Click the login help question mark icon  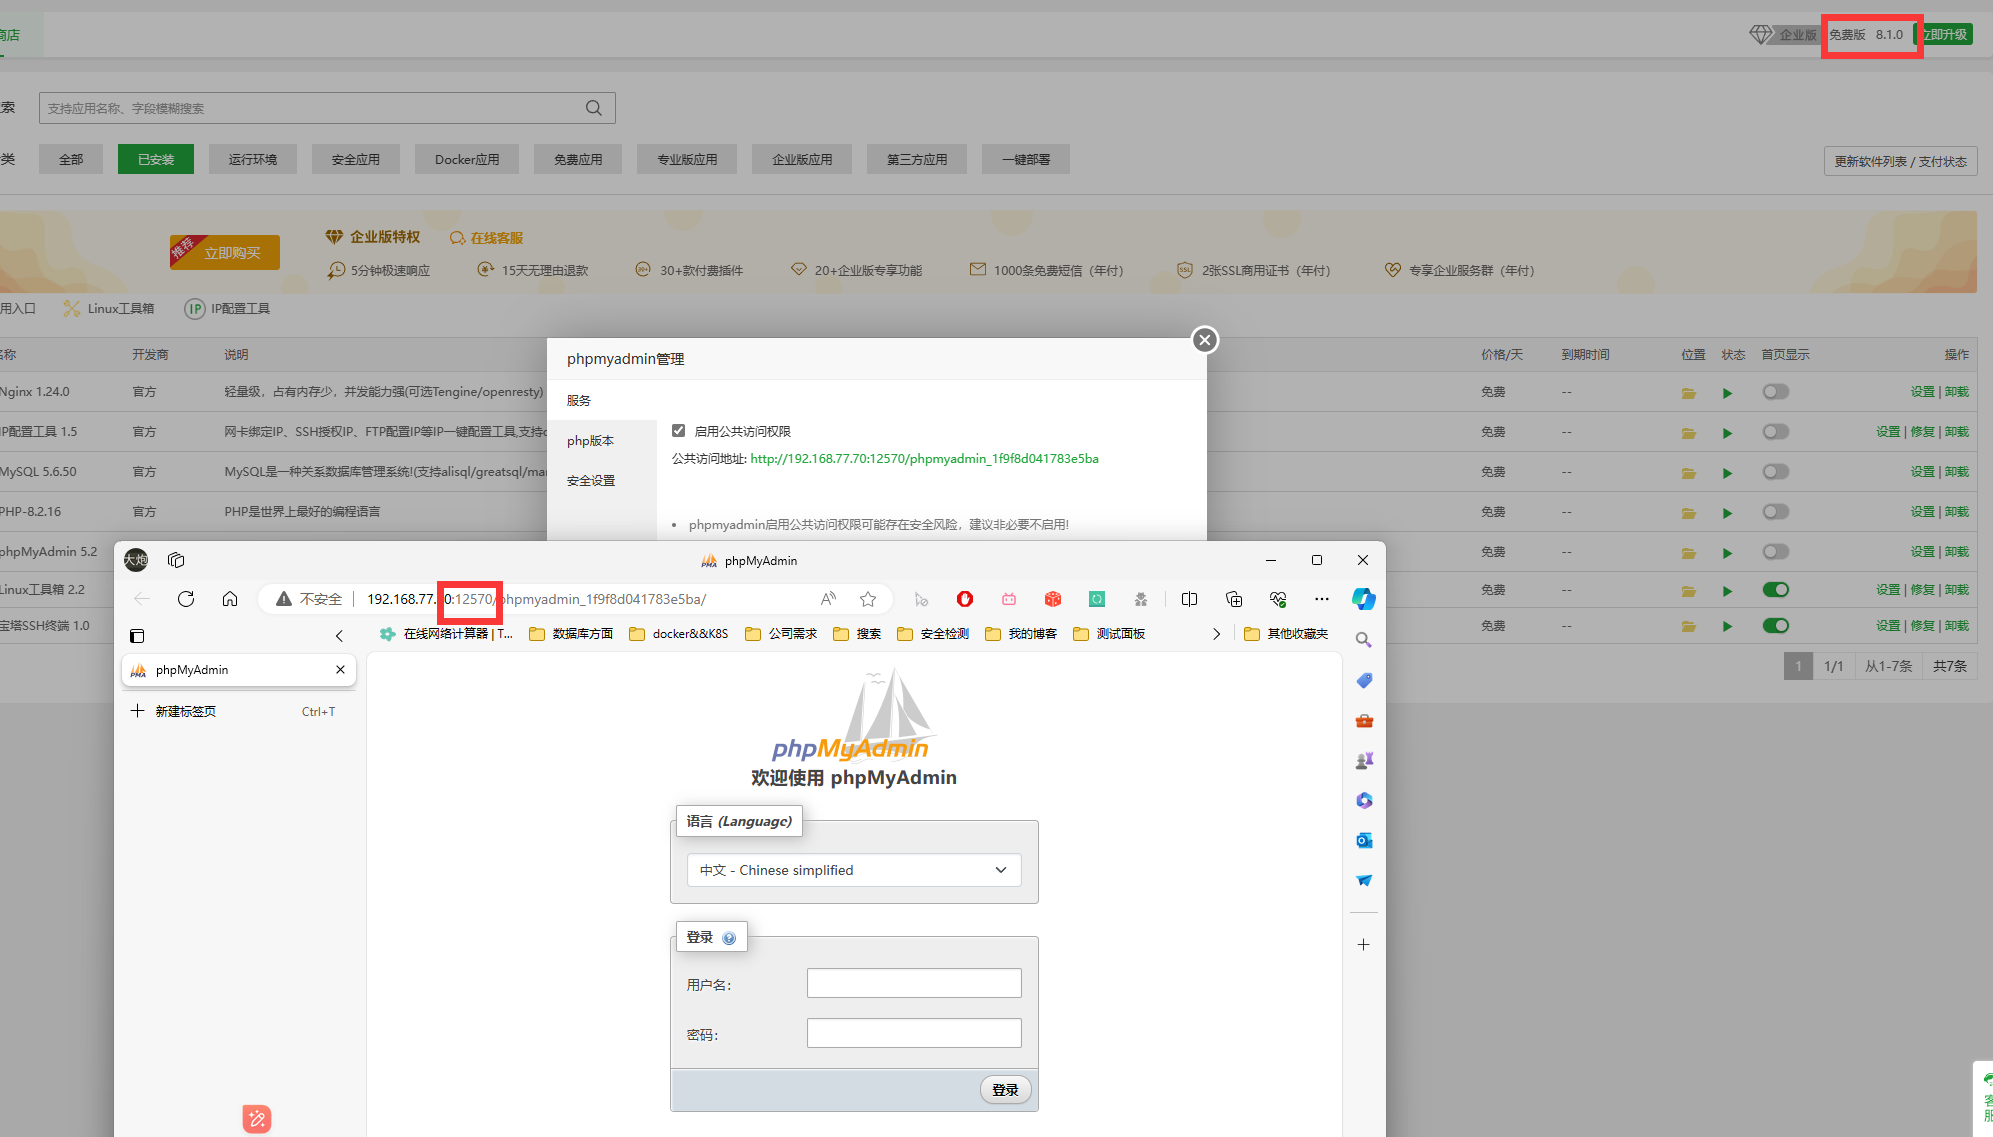click(729, 938)
